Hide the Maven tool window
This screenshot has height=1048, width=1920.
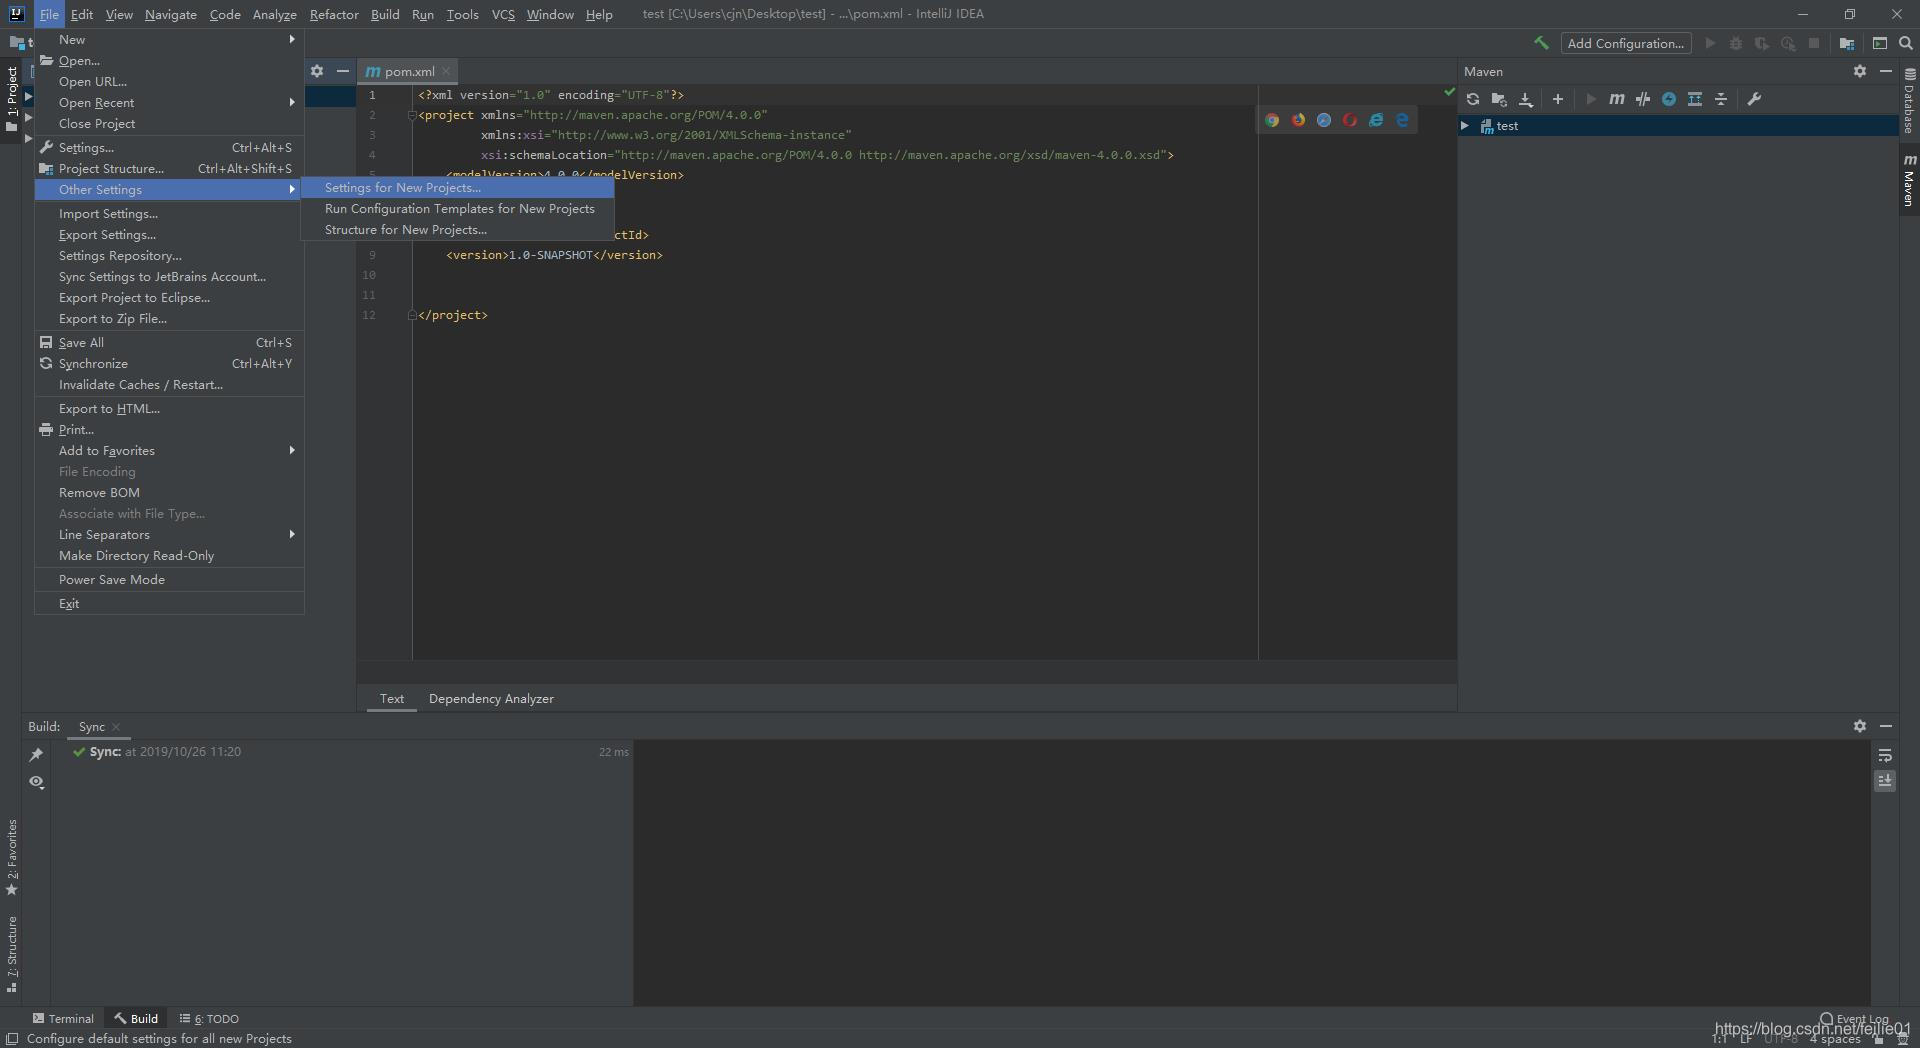pyautogui.click(x=1886, y=71)
